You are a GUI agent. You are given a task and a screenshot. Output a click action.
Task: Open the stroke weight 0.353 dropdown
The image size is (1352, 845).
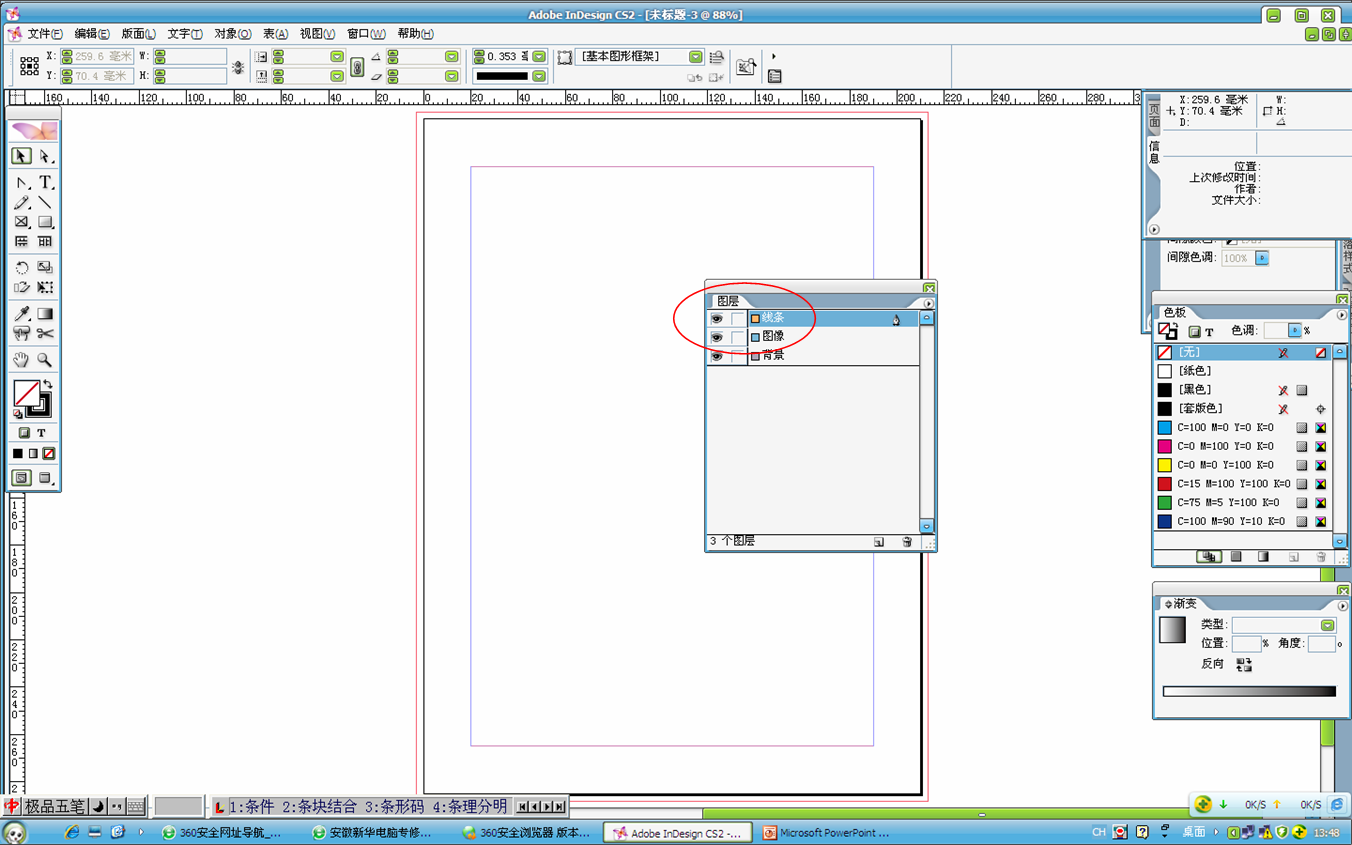(539, 57)
